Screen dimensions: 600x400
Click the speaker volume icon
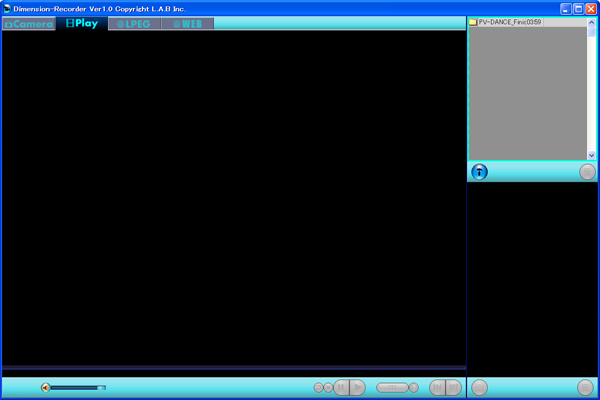pos(45,388)
